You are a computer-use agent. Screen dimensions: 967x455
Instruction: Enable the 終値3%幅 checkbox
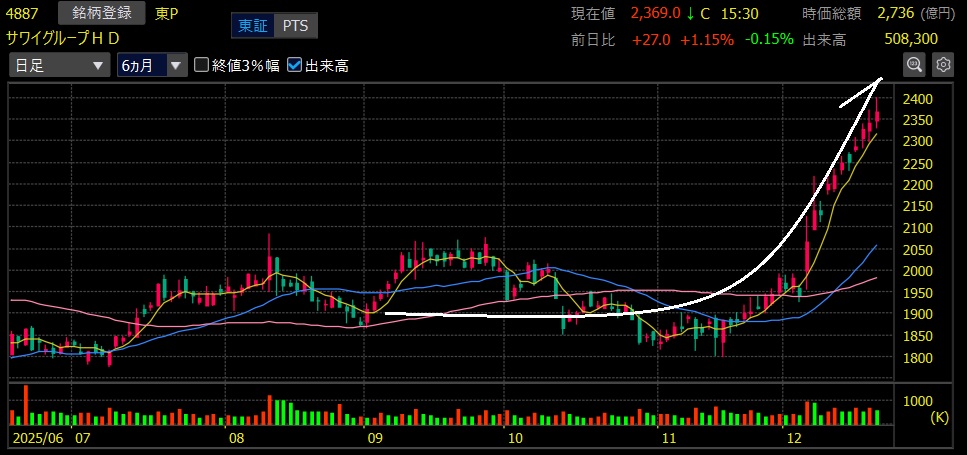(x=202, y=65)
